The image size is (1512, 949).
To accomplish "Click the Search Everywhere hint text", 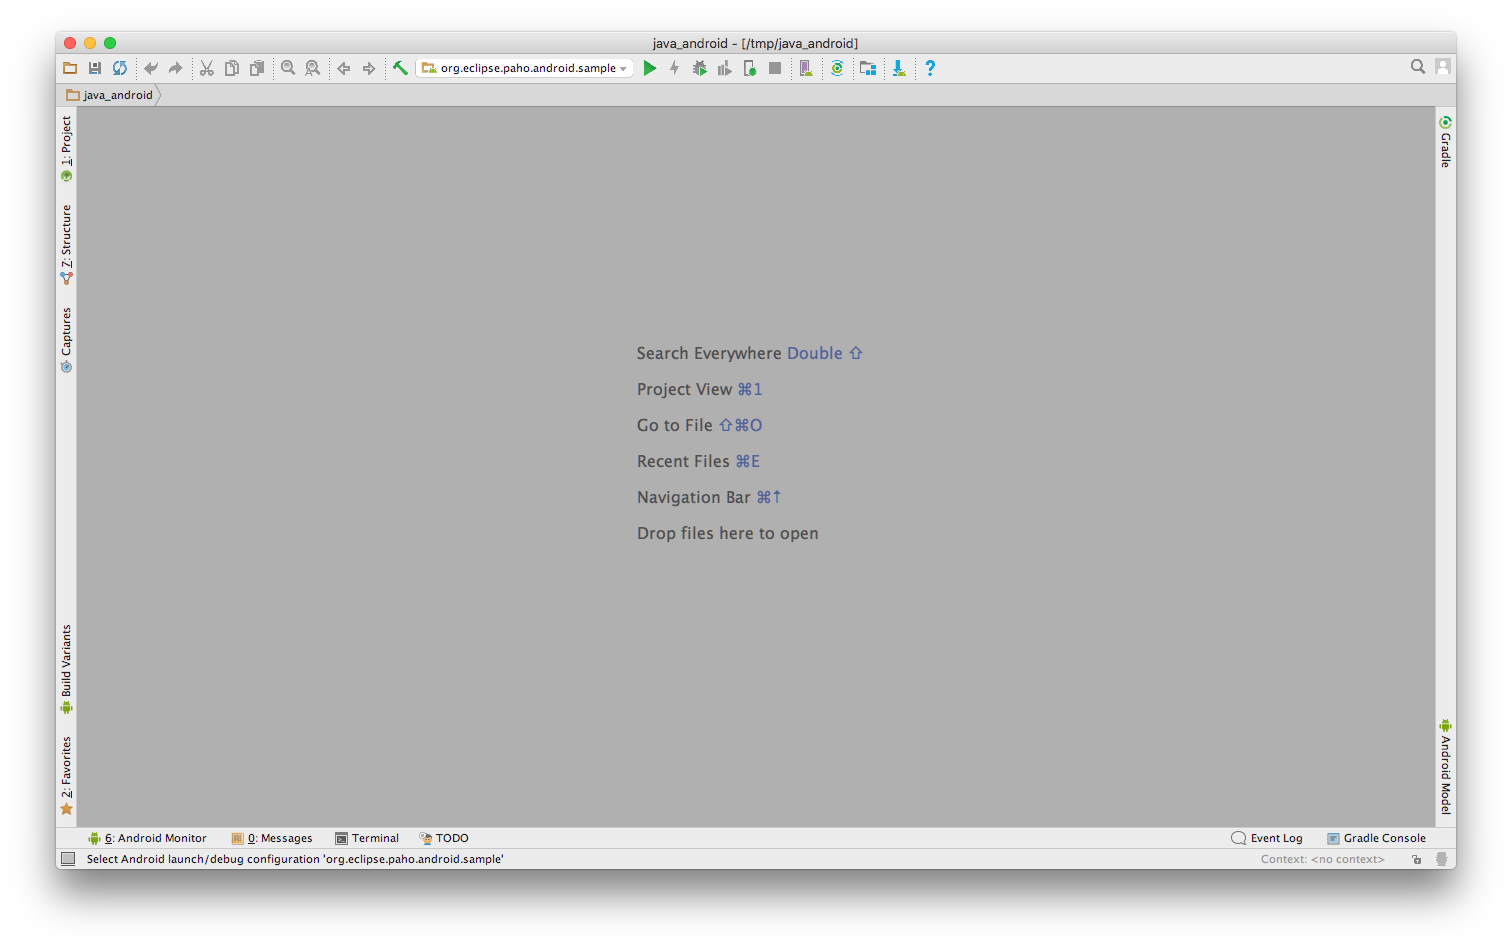I will click(x=749, y=353).
